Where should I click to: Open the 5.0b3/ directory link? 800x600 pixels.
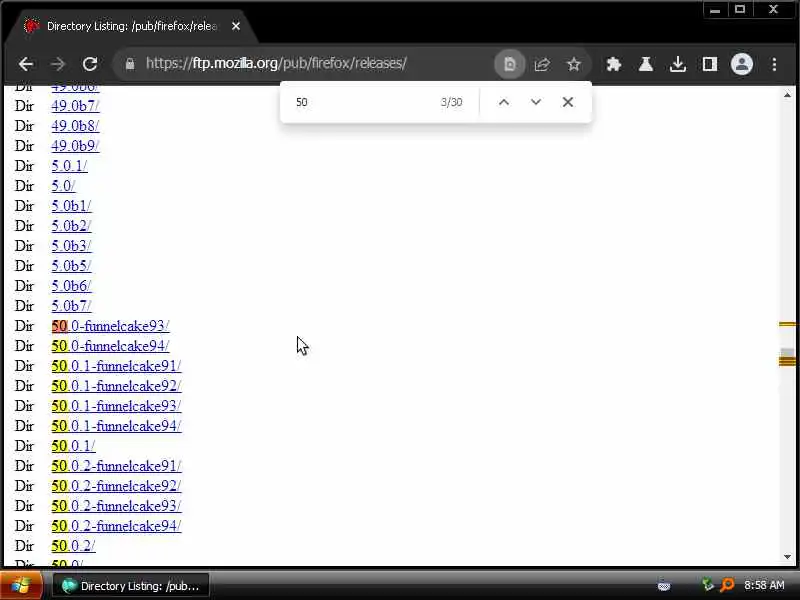(71, 245)
